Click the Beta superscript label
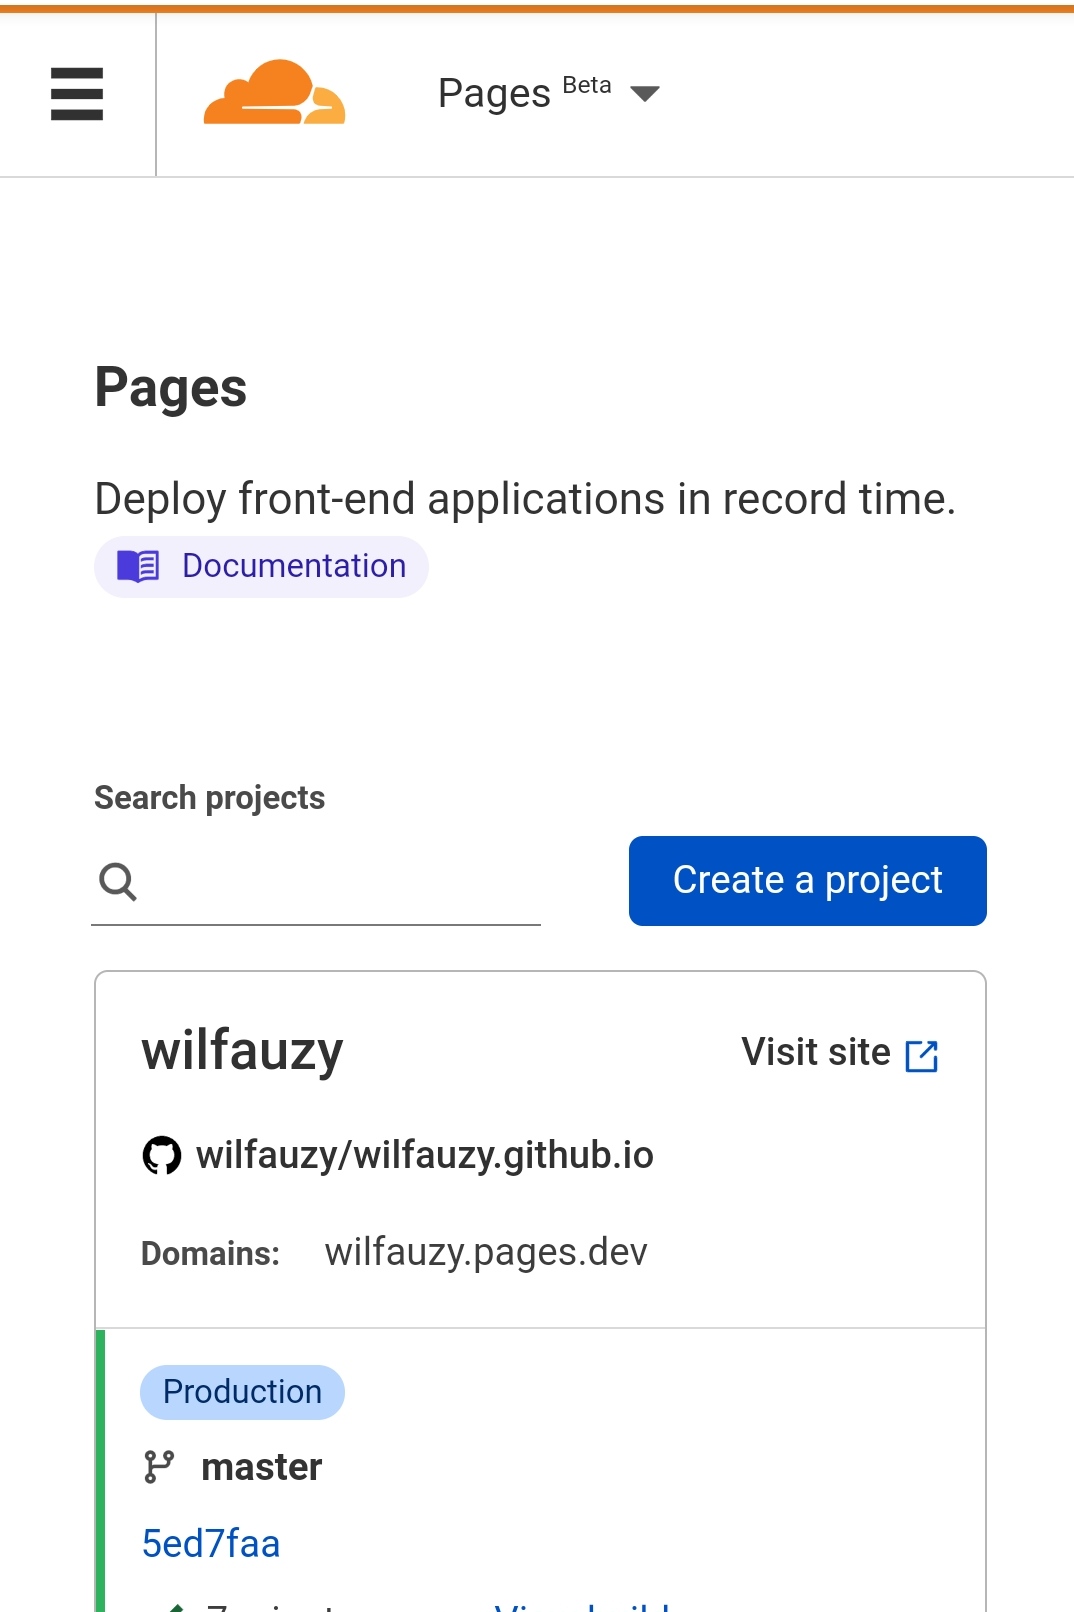This screenshot has width=1074, height=1612. point(587,85)
